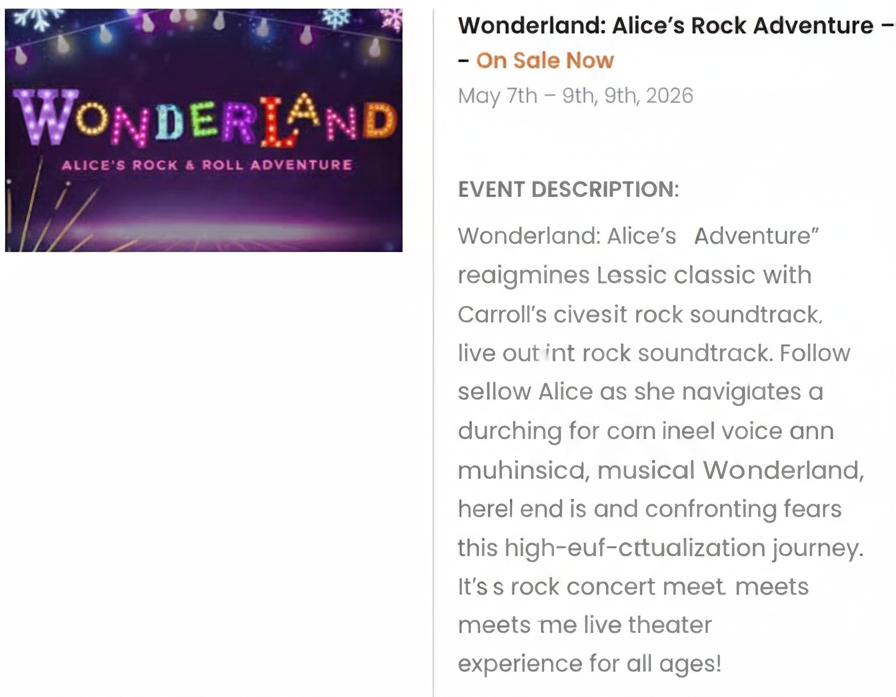The width and height of the screenshot is (896, 697).
Task: Click the line mentioning "rock concert"
Action: pos(633,587)
